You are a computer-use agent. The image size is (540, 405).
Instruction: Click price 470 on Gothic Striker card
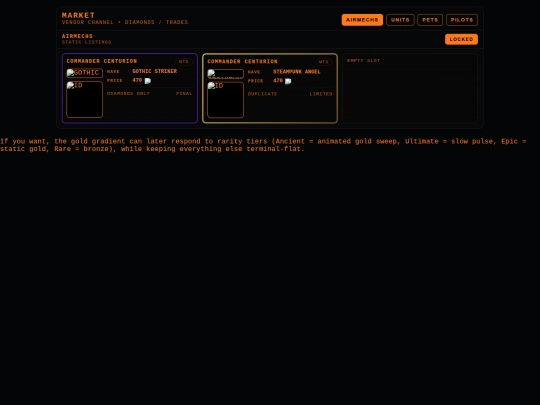pyautogui.click(x=137, y=80)
